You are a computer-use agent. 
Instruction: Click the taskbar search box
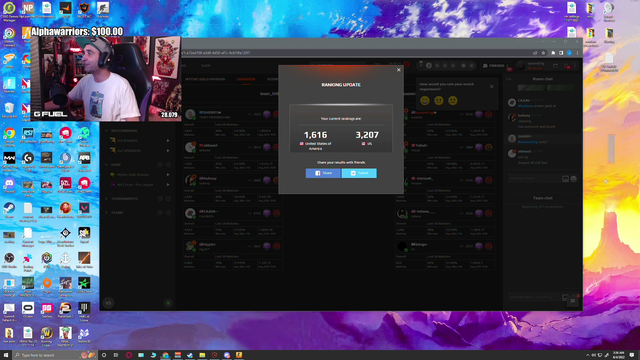point(55,355)
